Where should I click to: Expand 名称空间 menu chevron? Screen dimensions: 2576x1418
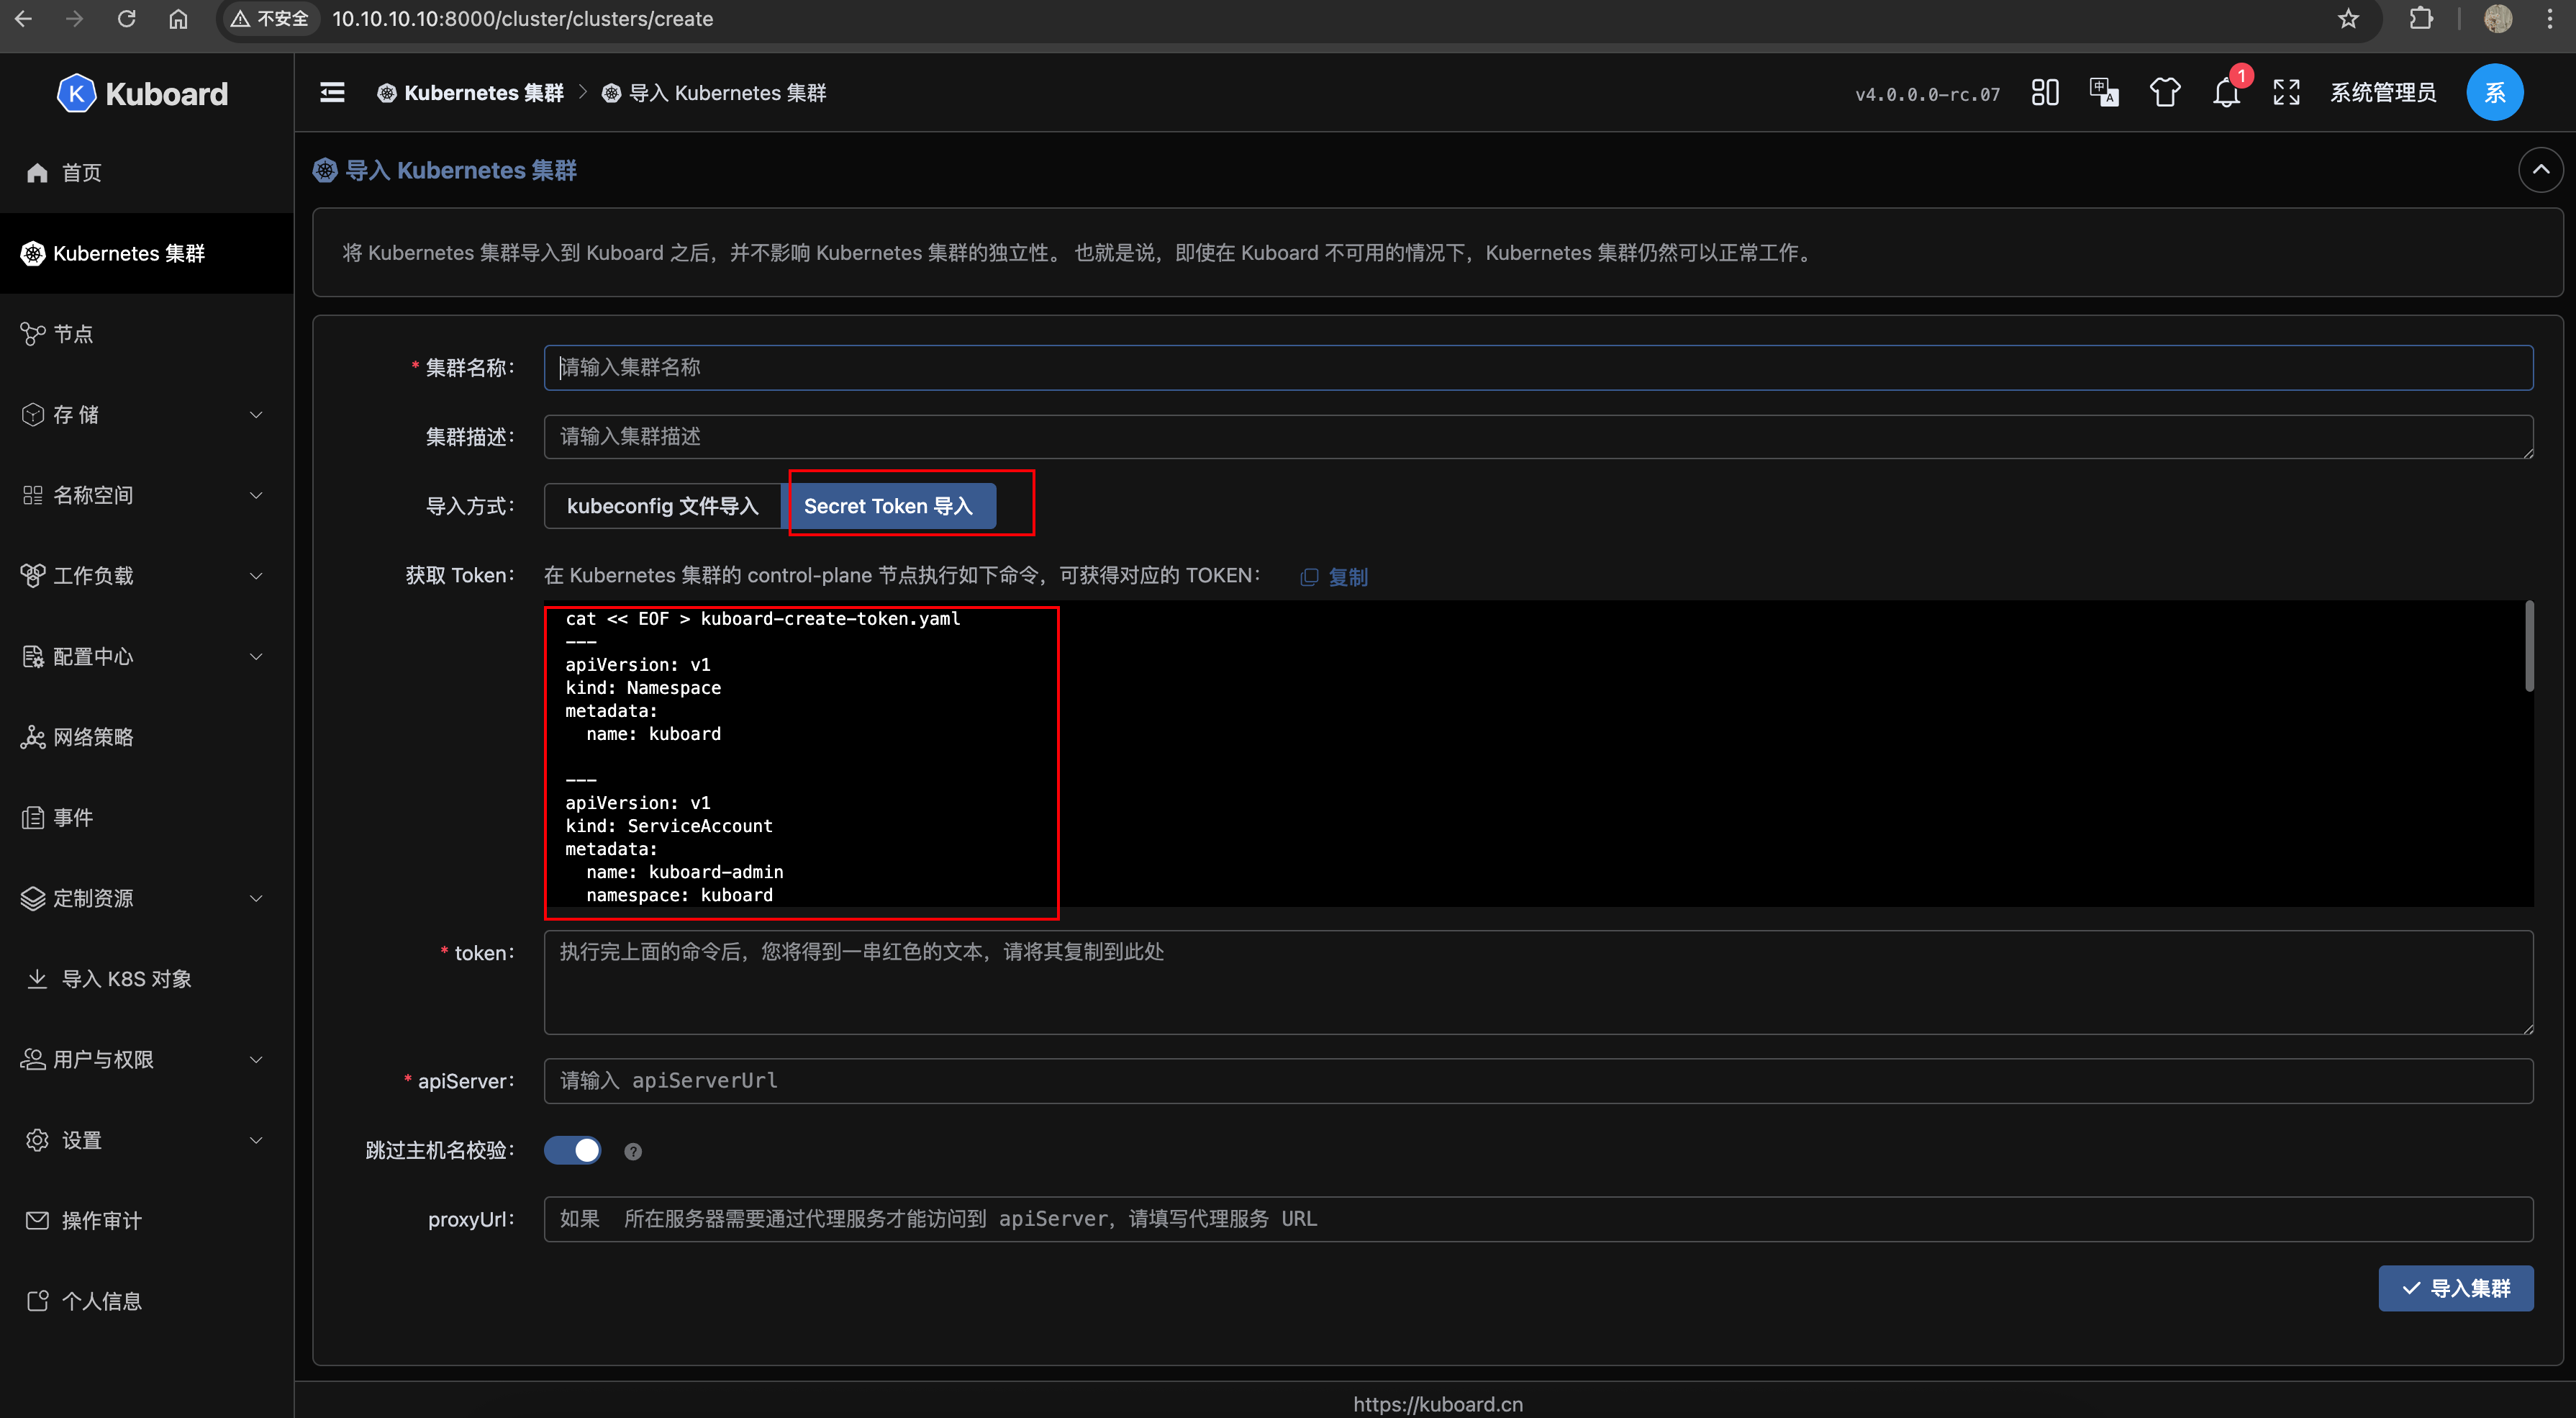tap(256, 495)
